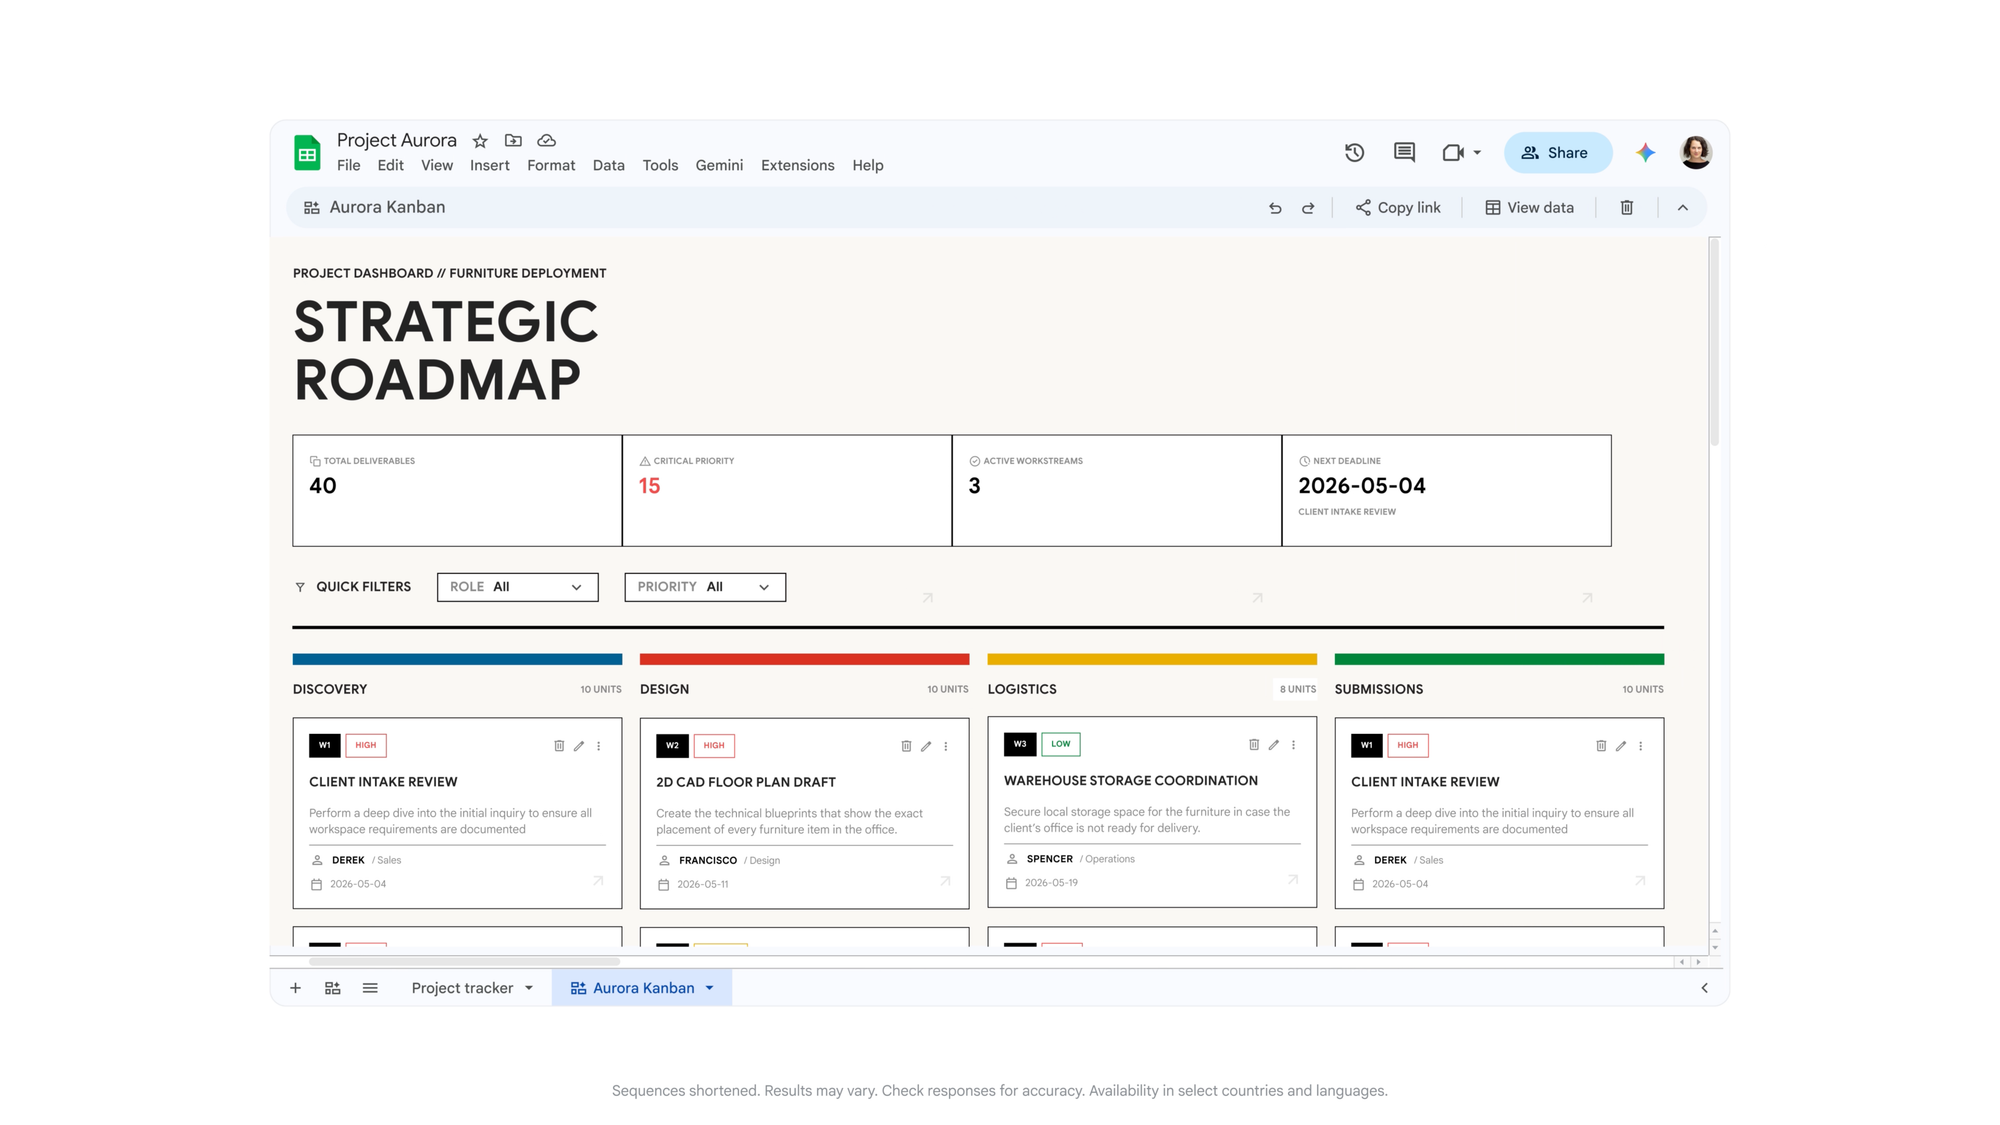Delete the 2D CAD Floor Plan card
The width and height of the screenshot is (2000, 1125).
906,746
